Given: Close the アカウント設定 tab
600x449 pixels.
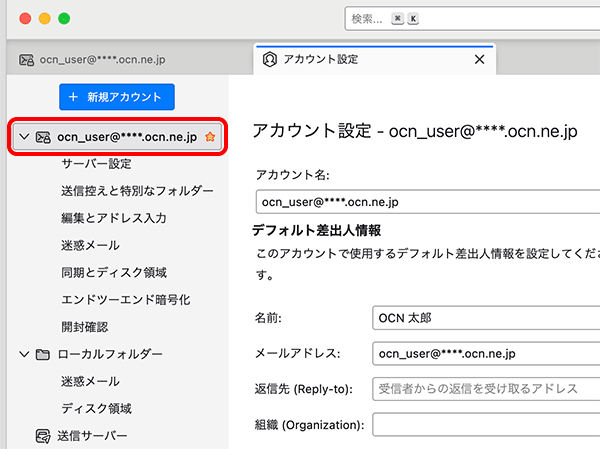Looking at the screenshot, I should tap(479, 59).
